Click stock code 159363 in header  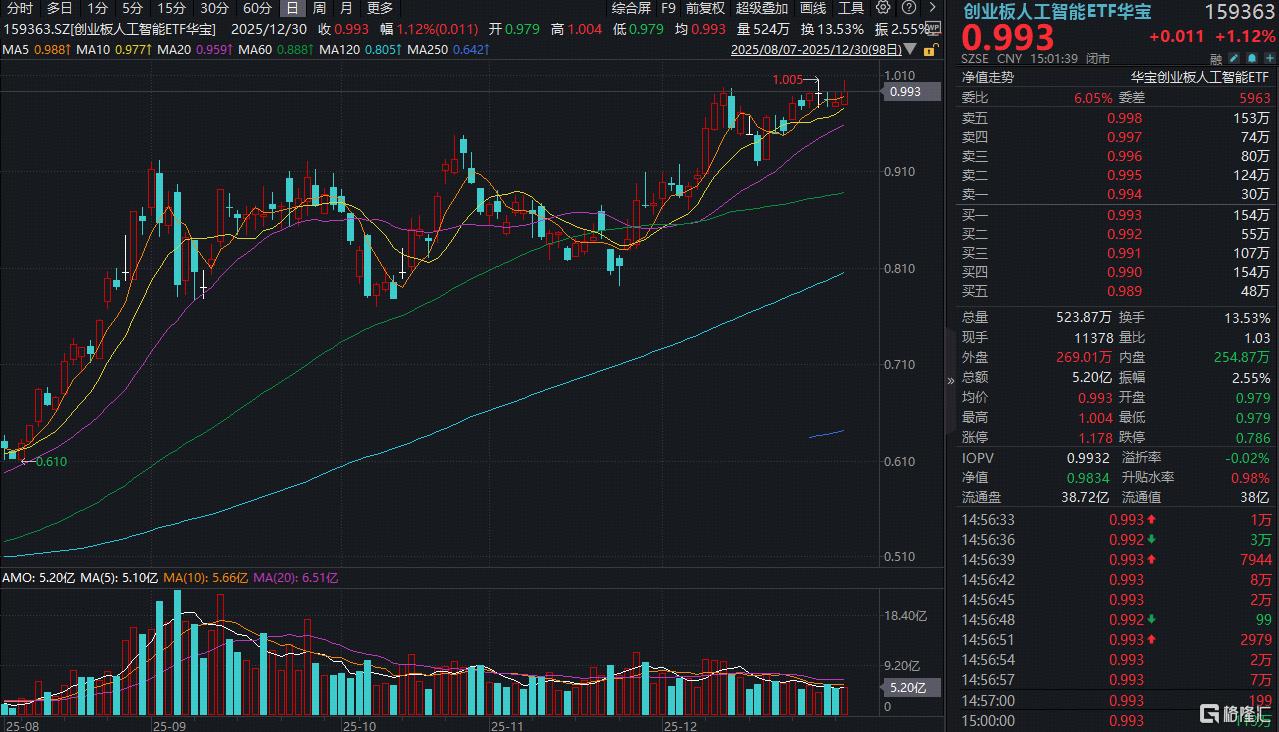[1240, 12]
